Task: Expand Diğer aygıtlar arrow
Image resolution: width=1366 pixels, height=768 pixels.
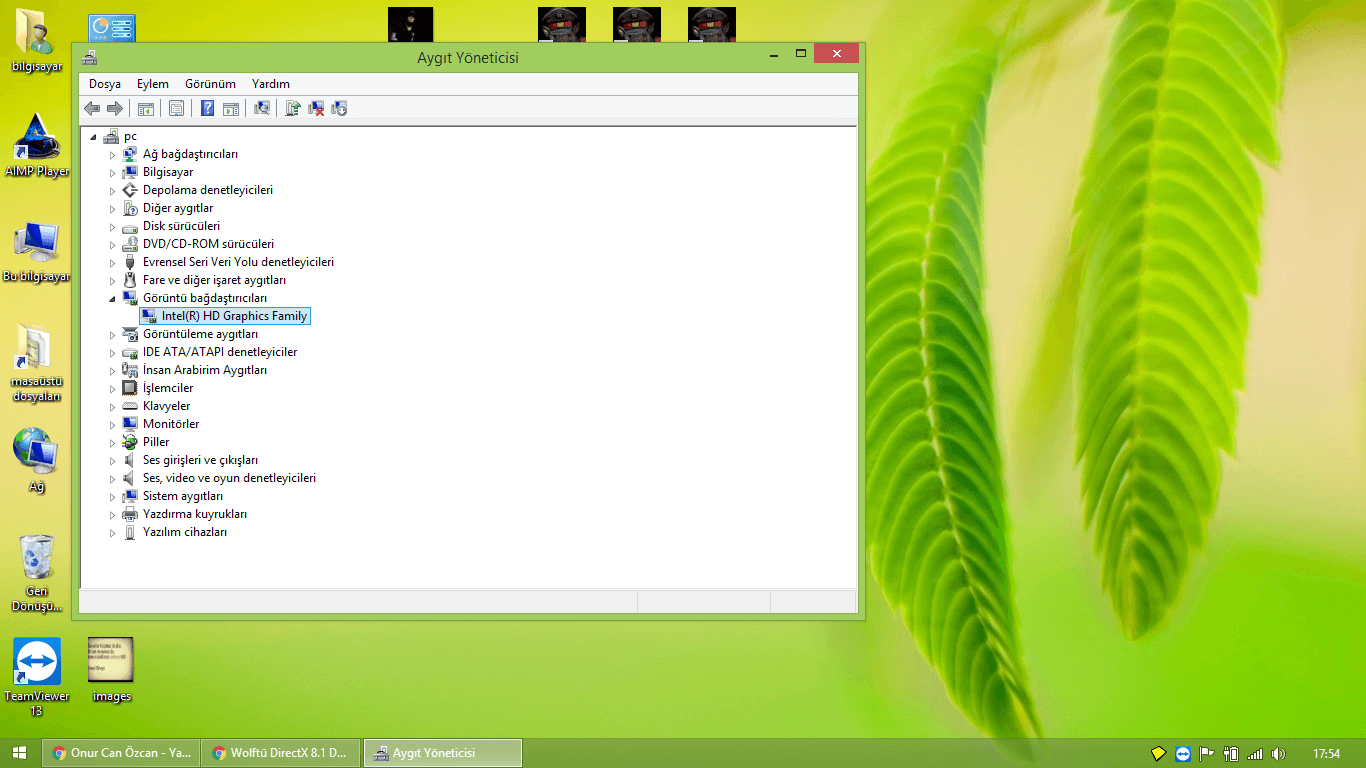Action: coord(113,208)
